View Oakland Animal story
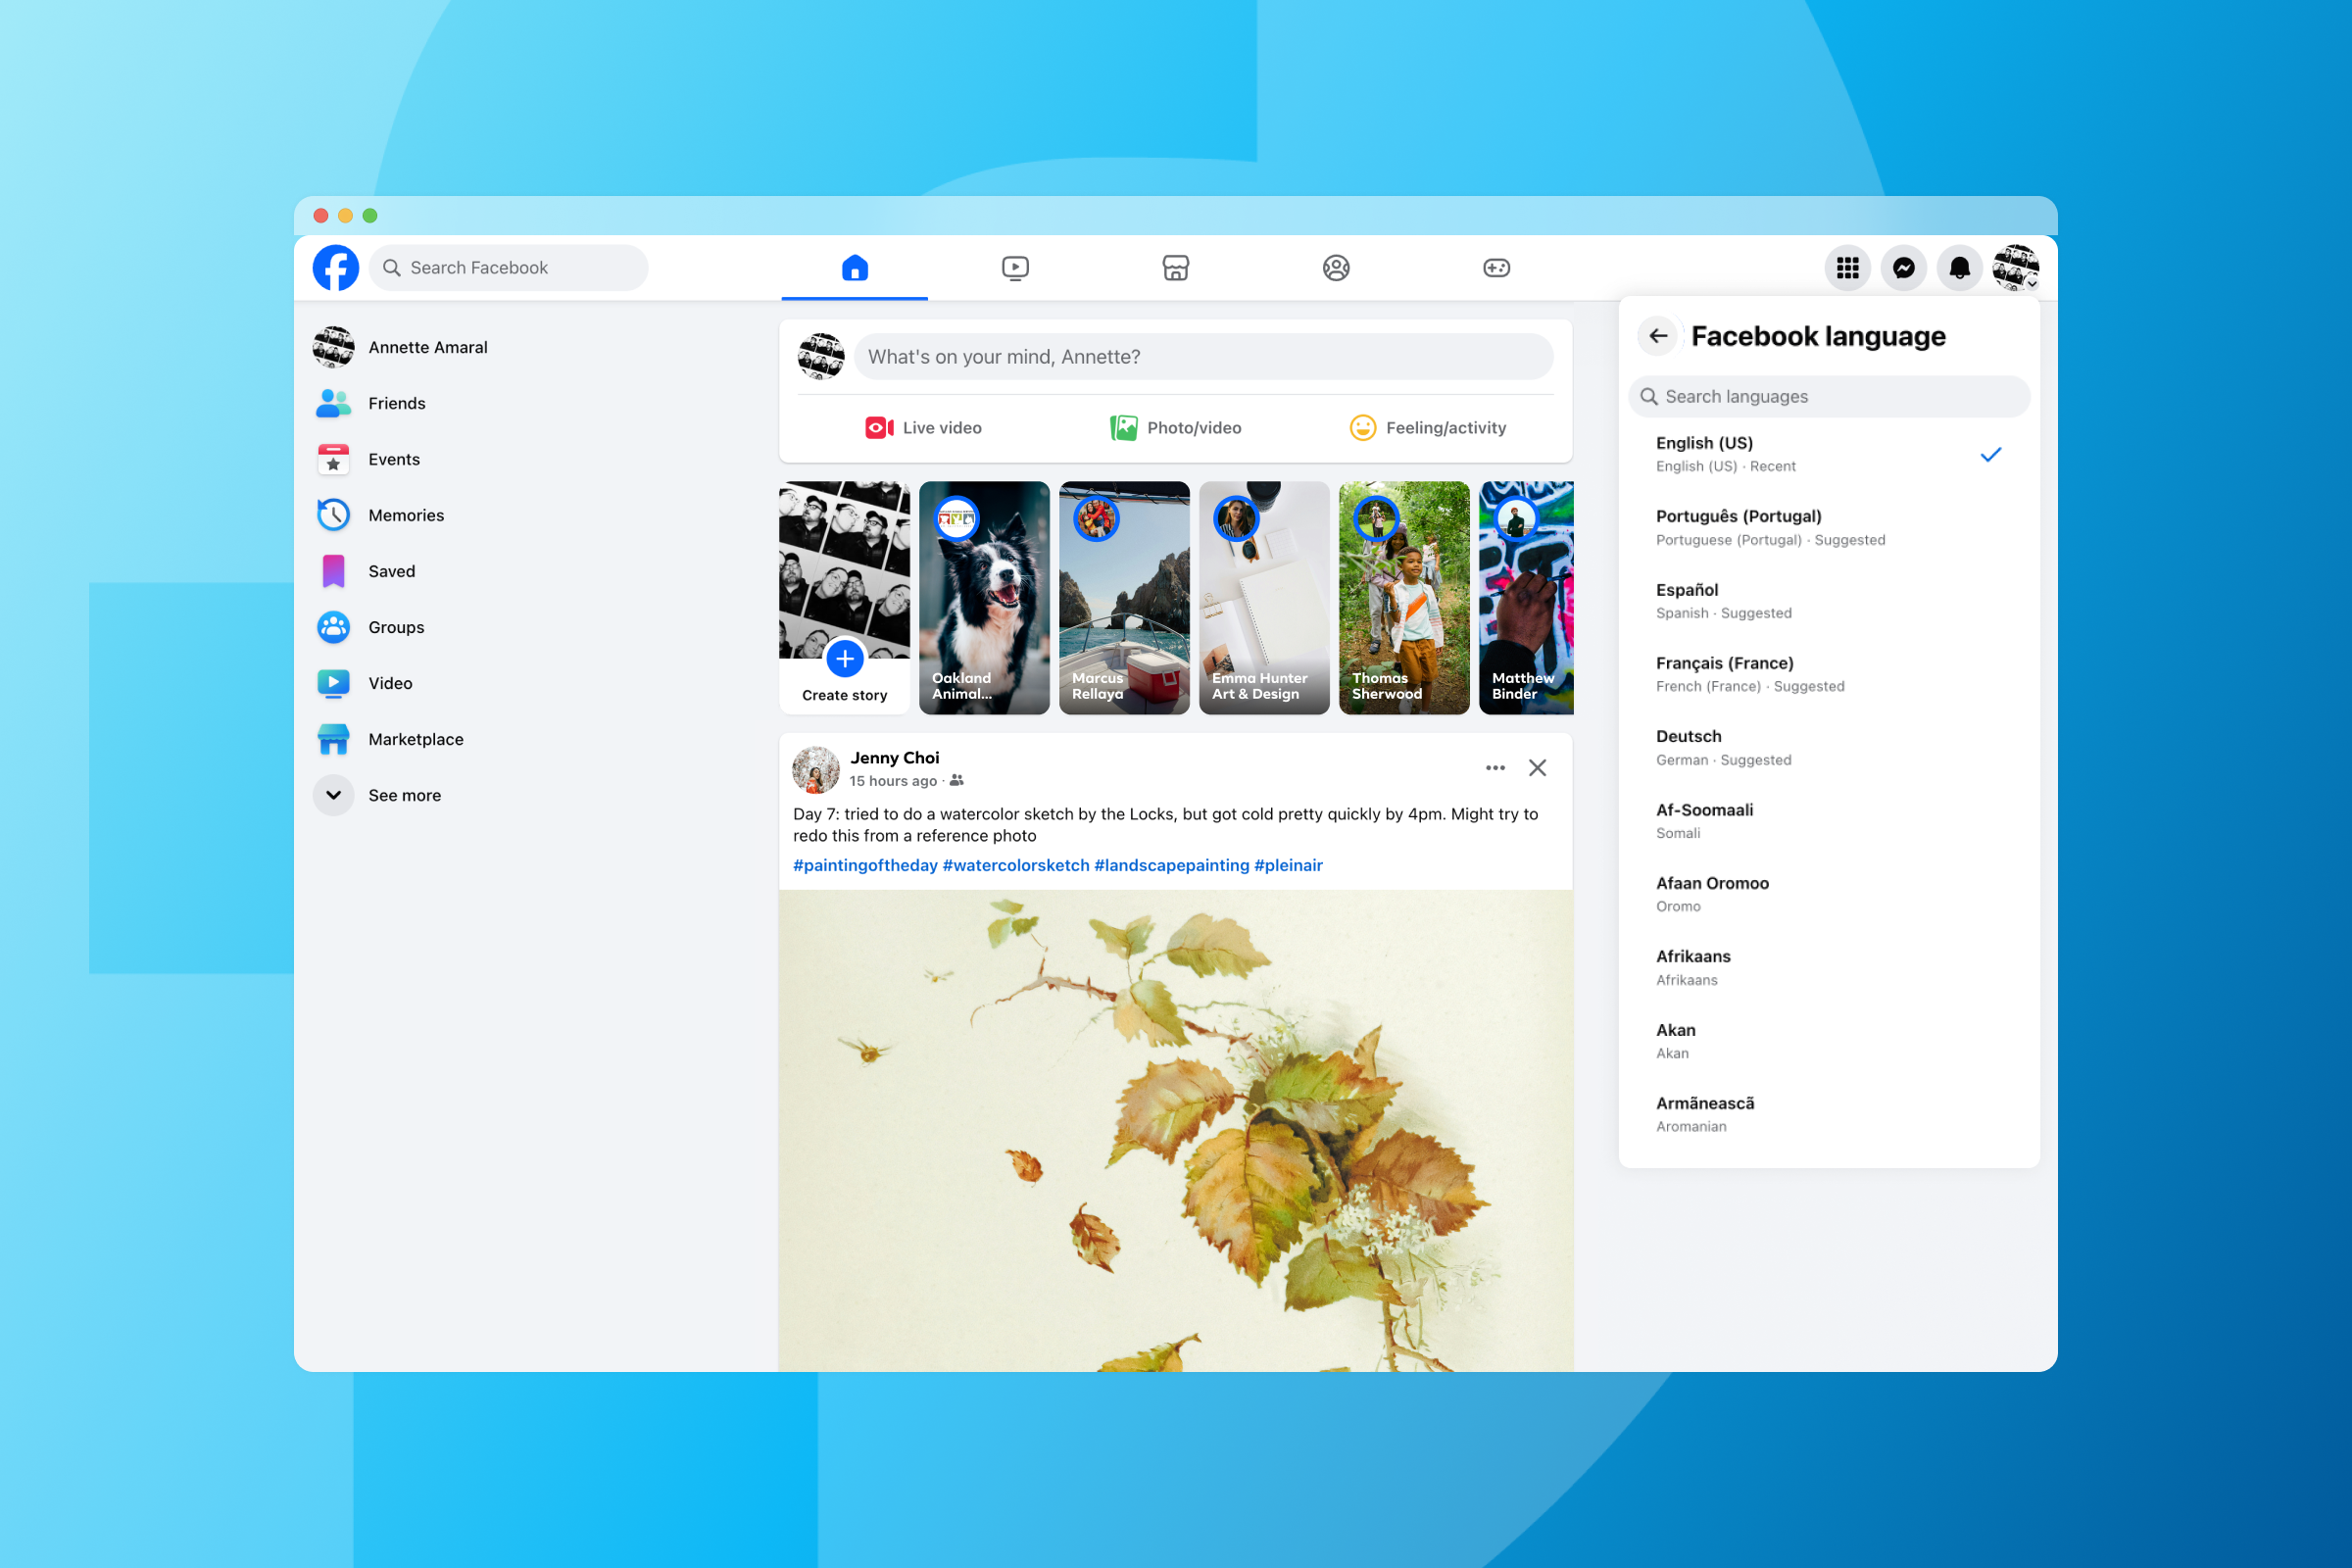This screenshot has height=1568, width=2352. (984, 598)
